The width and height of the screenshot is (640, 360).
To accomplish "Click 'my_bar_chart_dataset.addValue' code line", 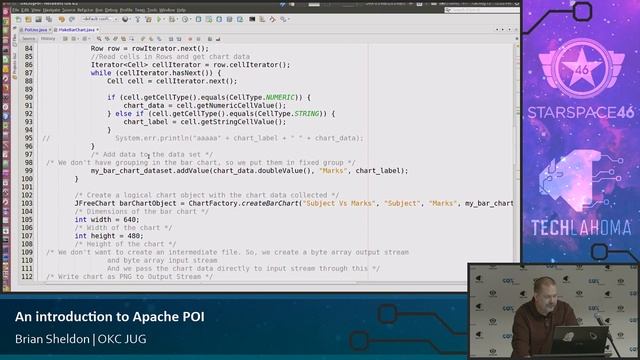I will click(x=249, y=171).
